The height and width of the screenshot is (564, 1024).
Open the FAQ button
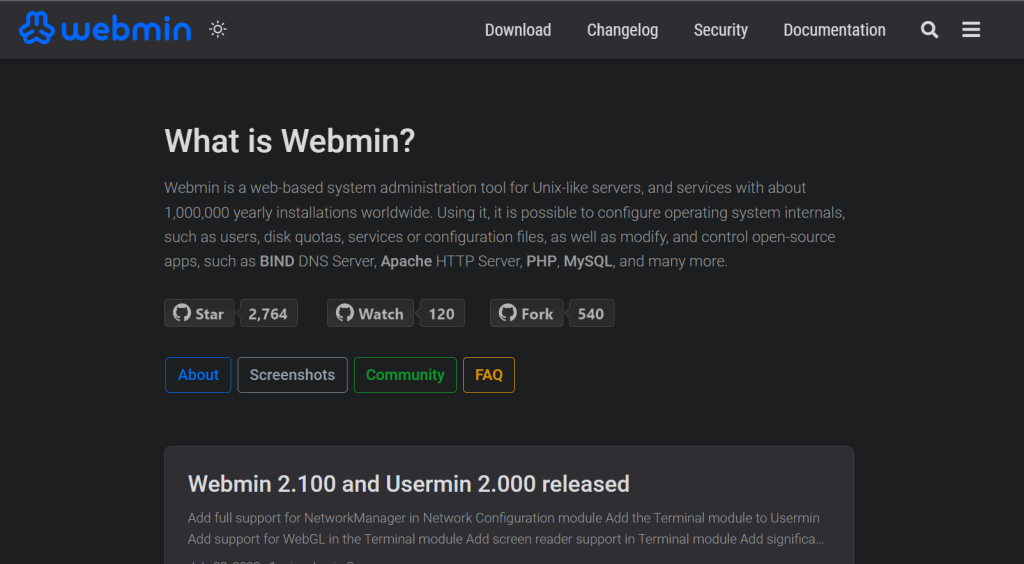coord(488,375)
